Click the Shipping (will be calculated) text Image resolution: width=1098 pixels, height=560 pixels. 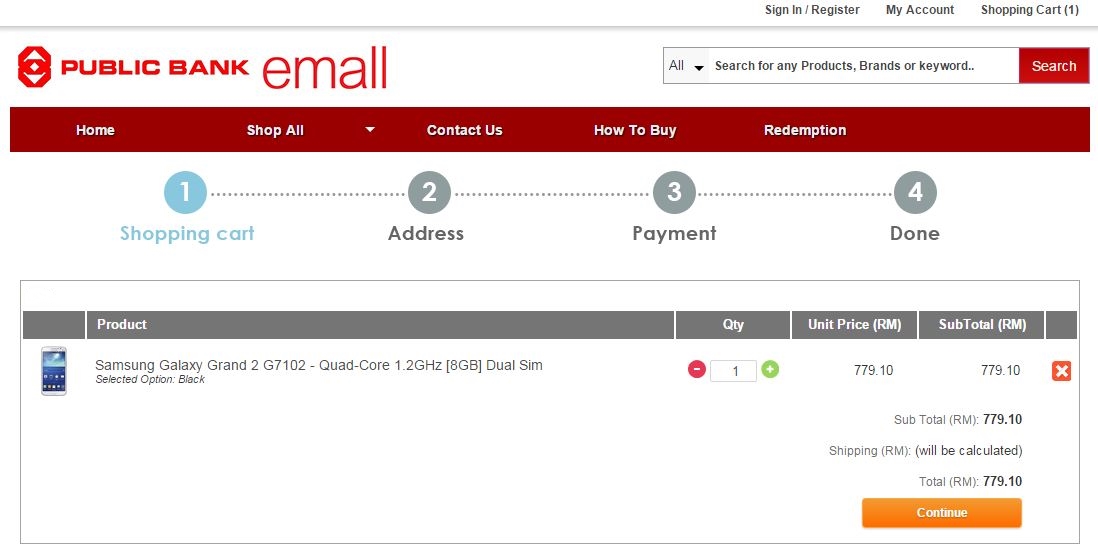[926, 450]
